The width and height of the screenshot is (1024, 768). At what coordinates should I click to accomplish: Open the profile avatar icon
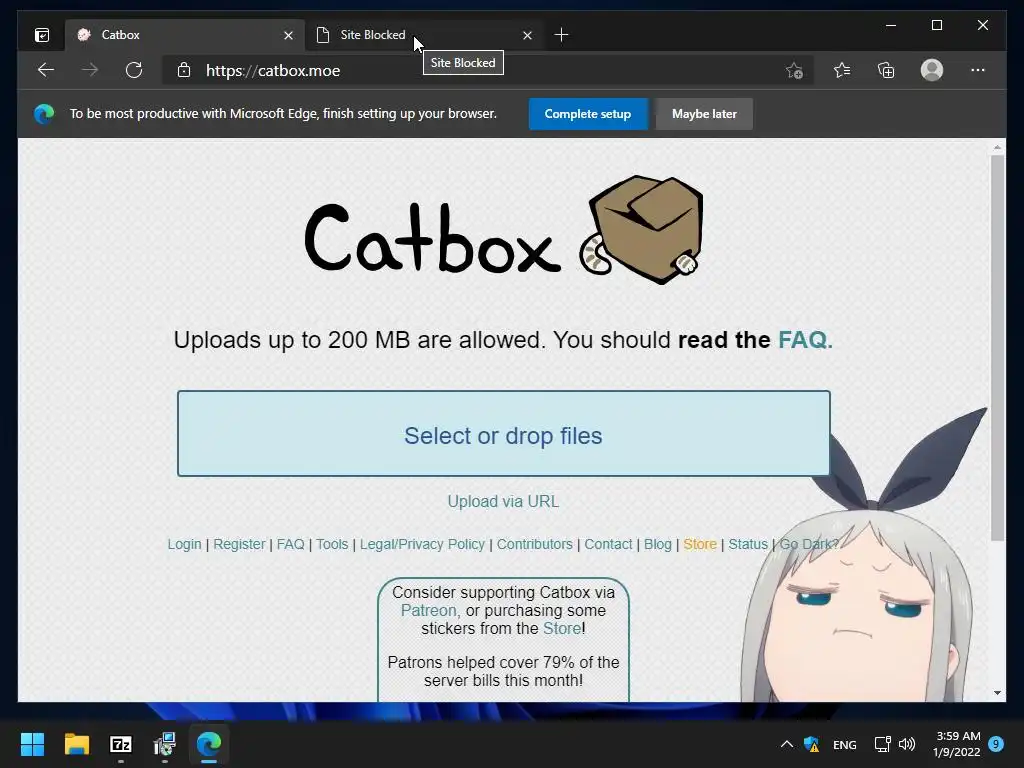932,70
